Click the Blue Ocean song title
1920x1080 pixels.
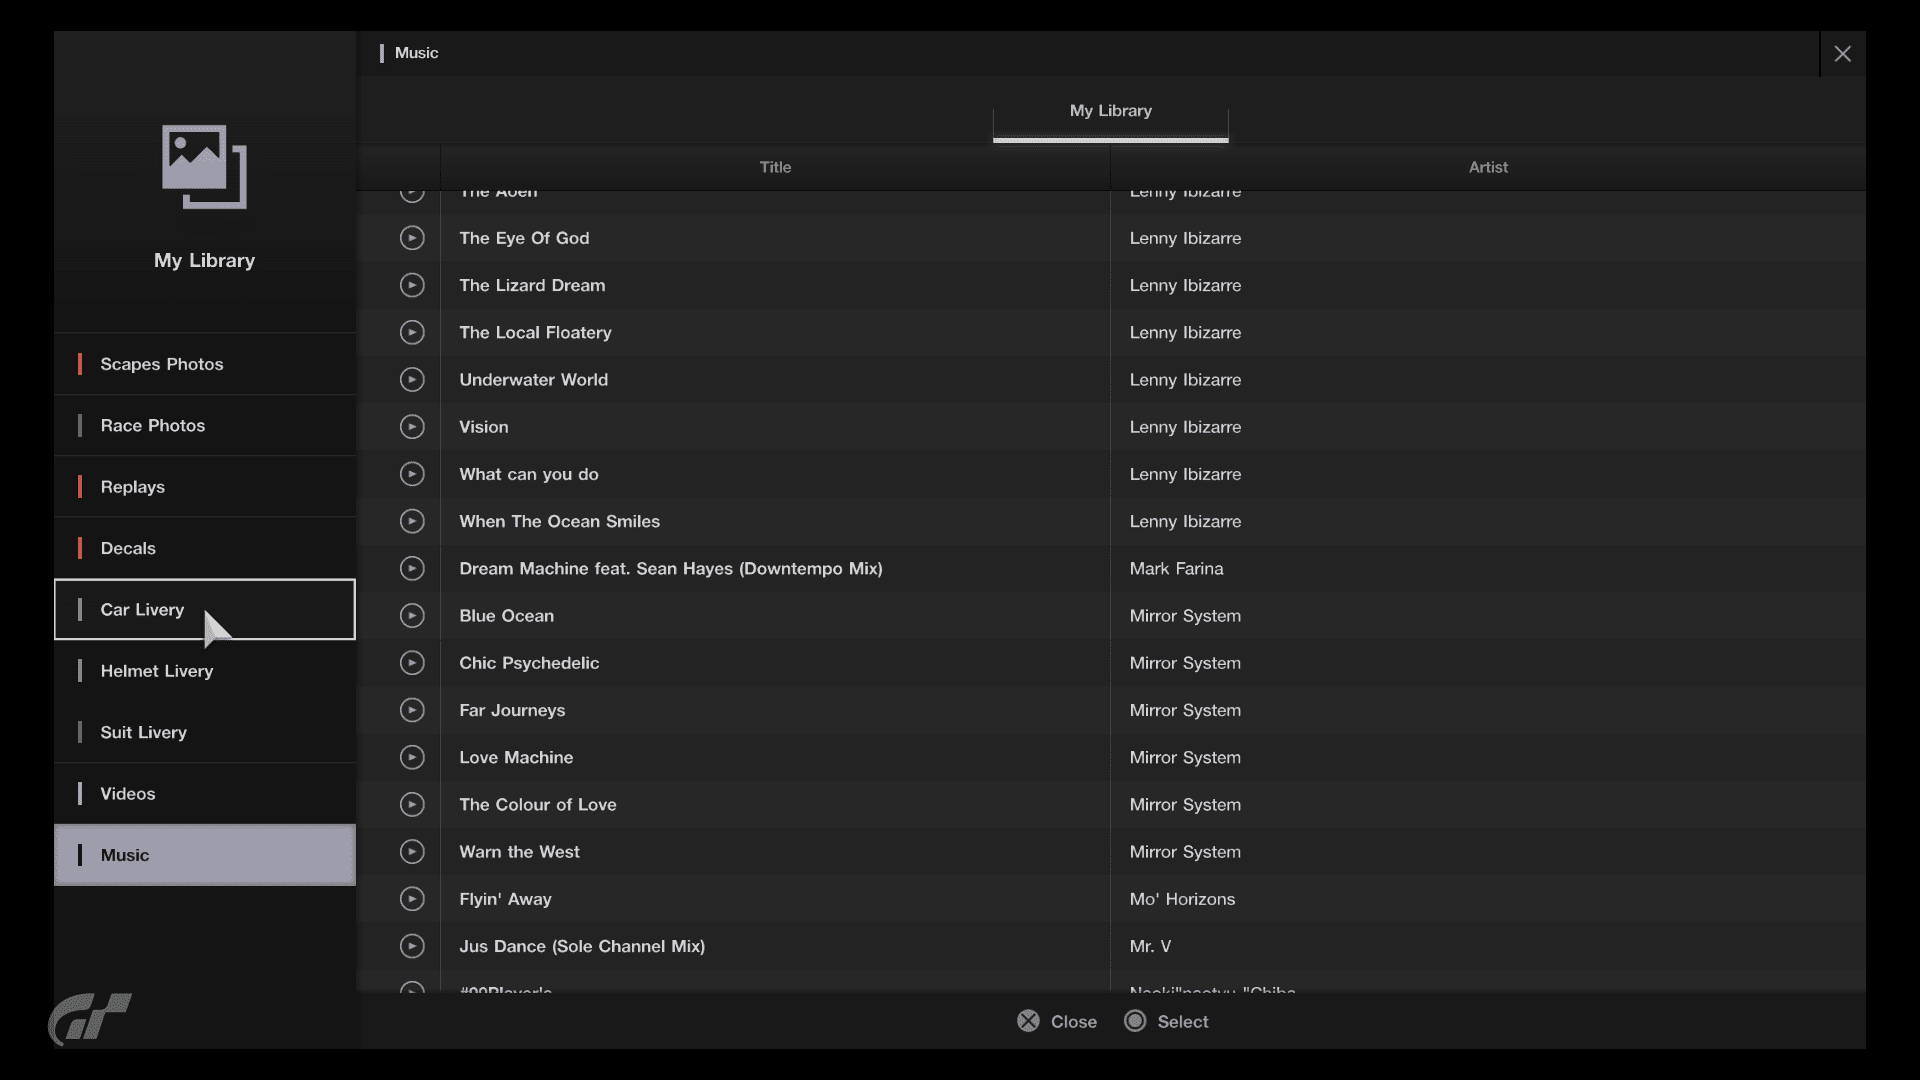[x=506, y=616]
